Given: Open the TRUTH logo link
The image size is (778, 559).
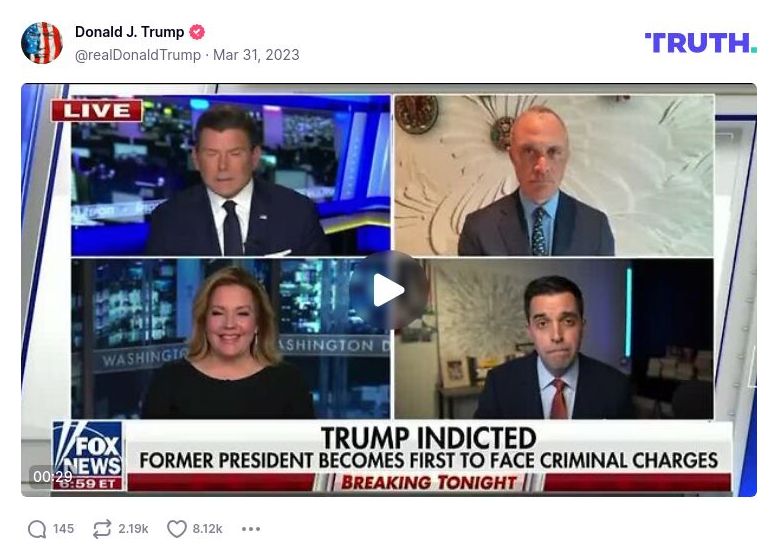Looking at the screenshot, I should pos(701,43).
